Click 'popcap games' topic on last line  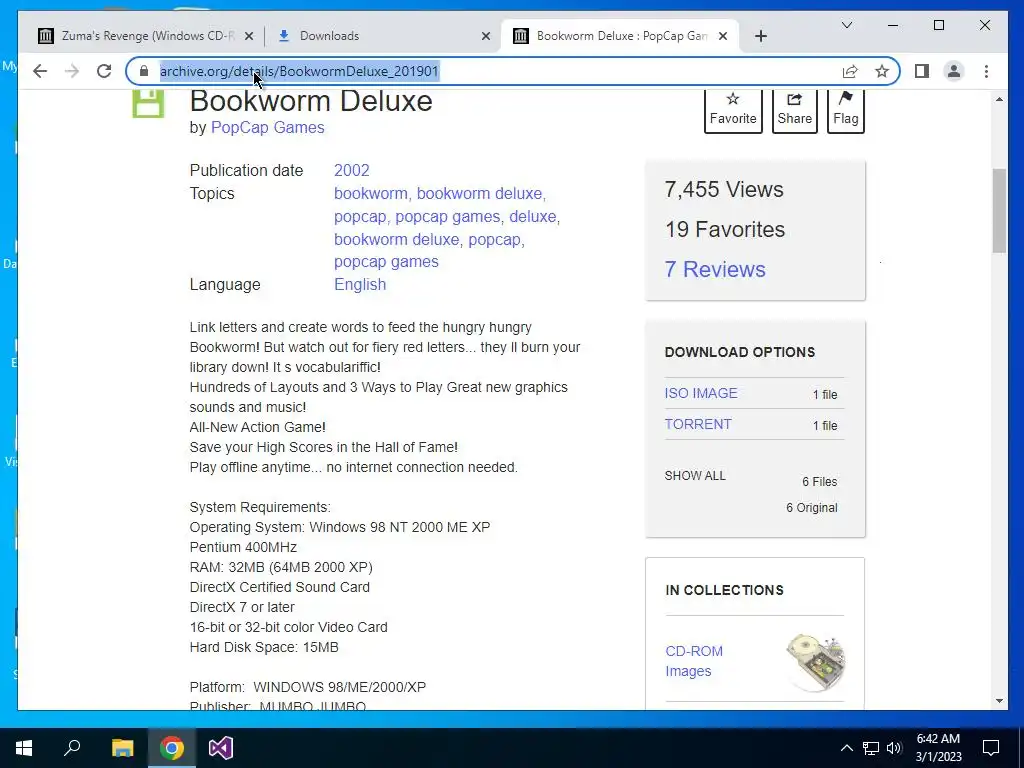[386, 261]
